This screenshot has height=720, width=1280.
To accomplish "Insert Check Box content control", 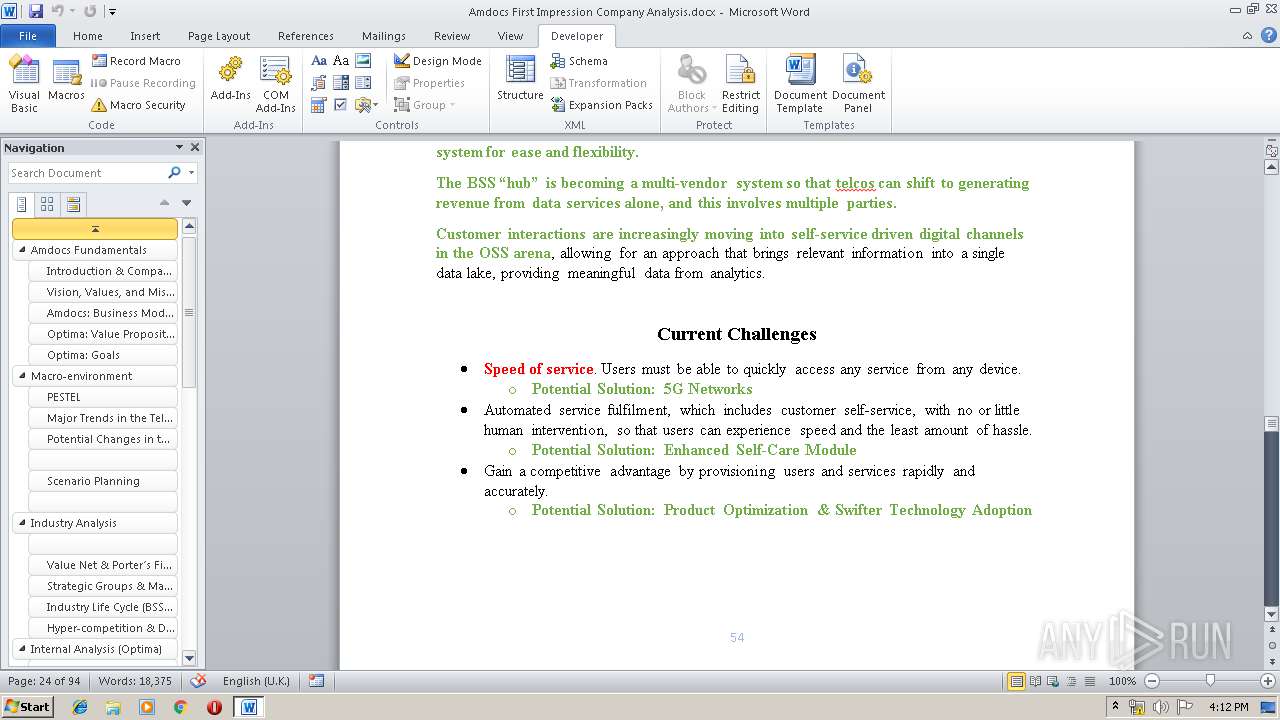I will [341, 105].
